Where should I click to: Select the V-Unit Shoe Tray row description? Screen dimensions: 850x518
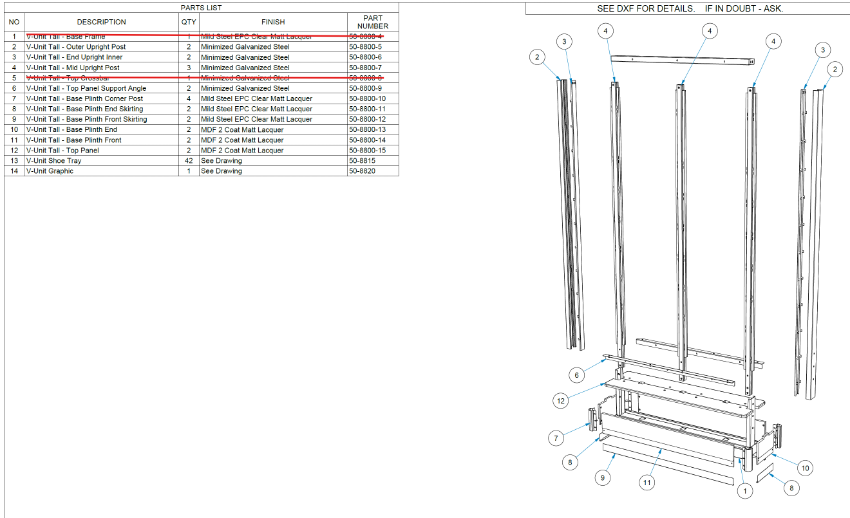pos(56,160)
